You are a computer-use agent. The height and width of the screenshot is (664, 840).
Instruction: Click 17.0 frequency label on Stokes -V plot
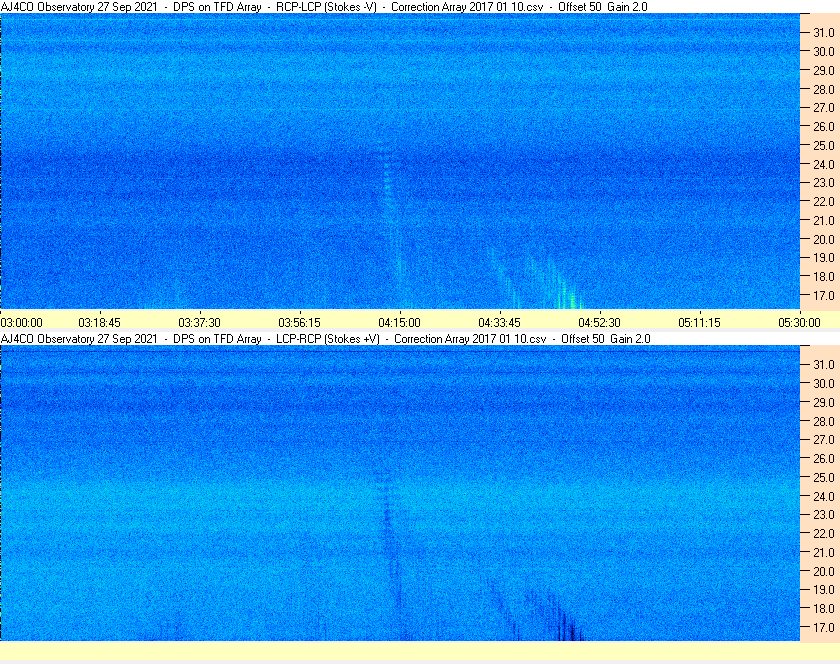tap(824, 295)
